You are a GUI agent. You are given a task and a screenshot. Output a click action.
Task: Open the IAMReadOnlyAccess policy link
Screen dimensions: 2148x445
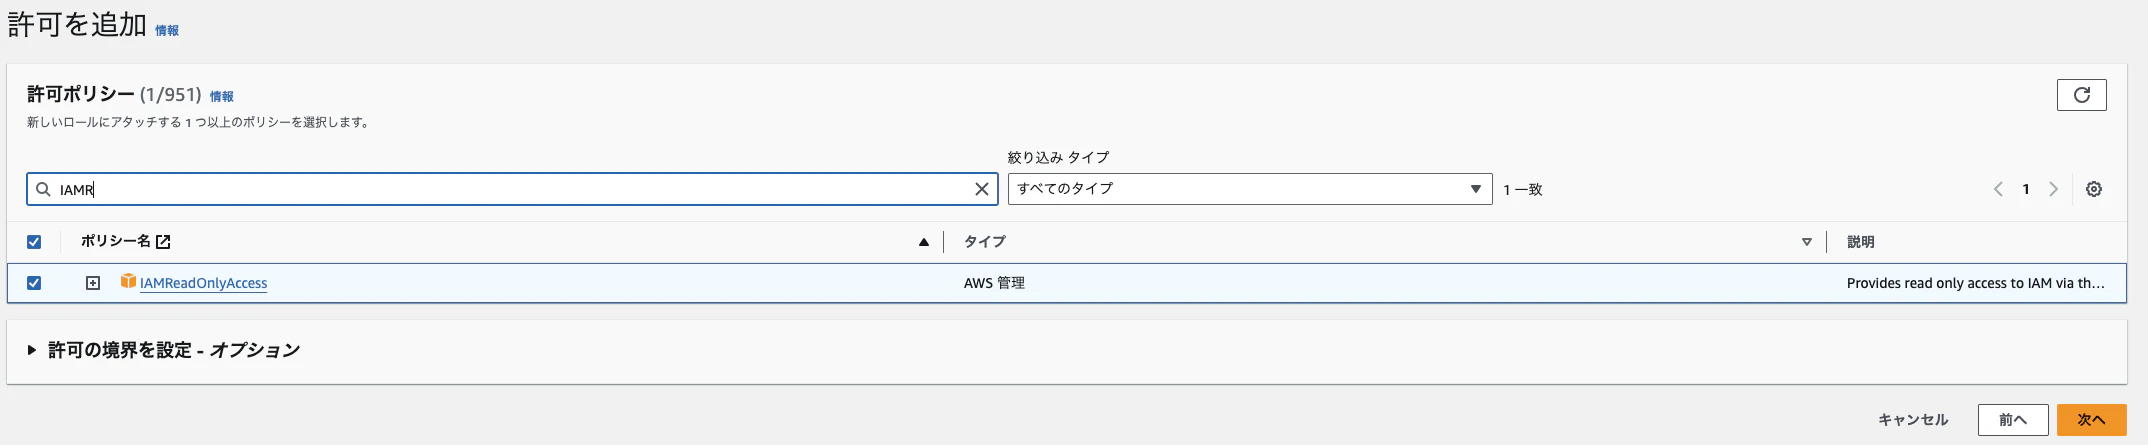pyautogui.click(x=203, y=283)
